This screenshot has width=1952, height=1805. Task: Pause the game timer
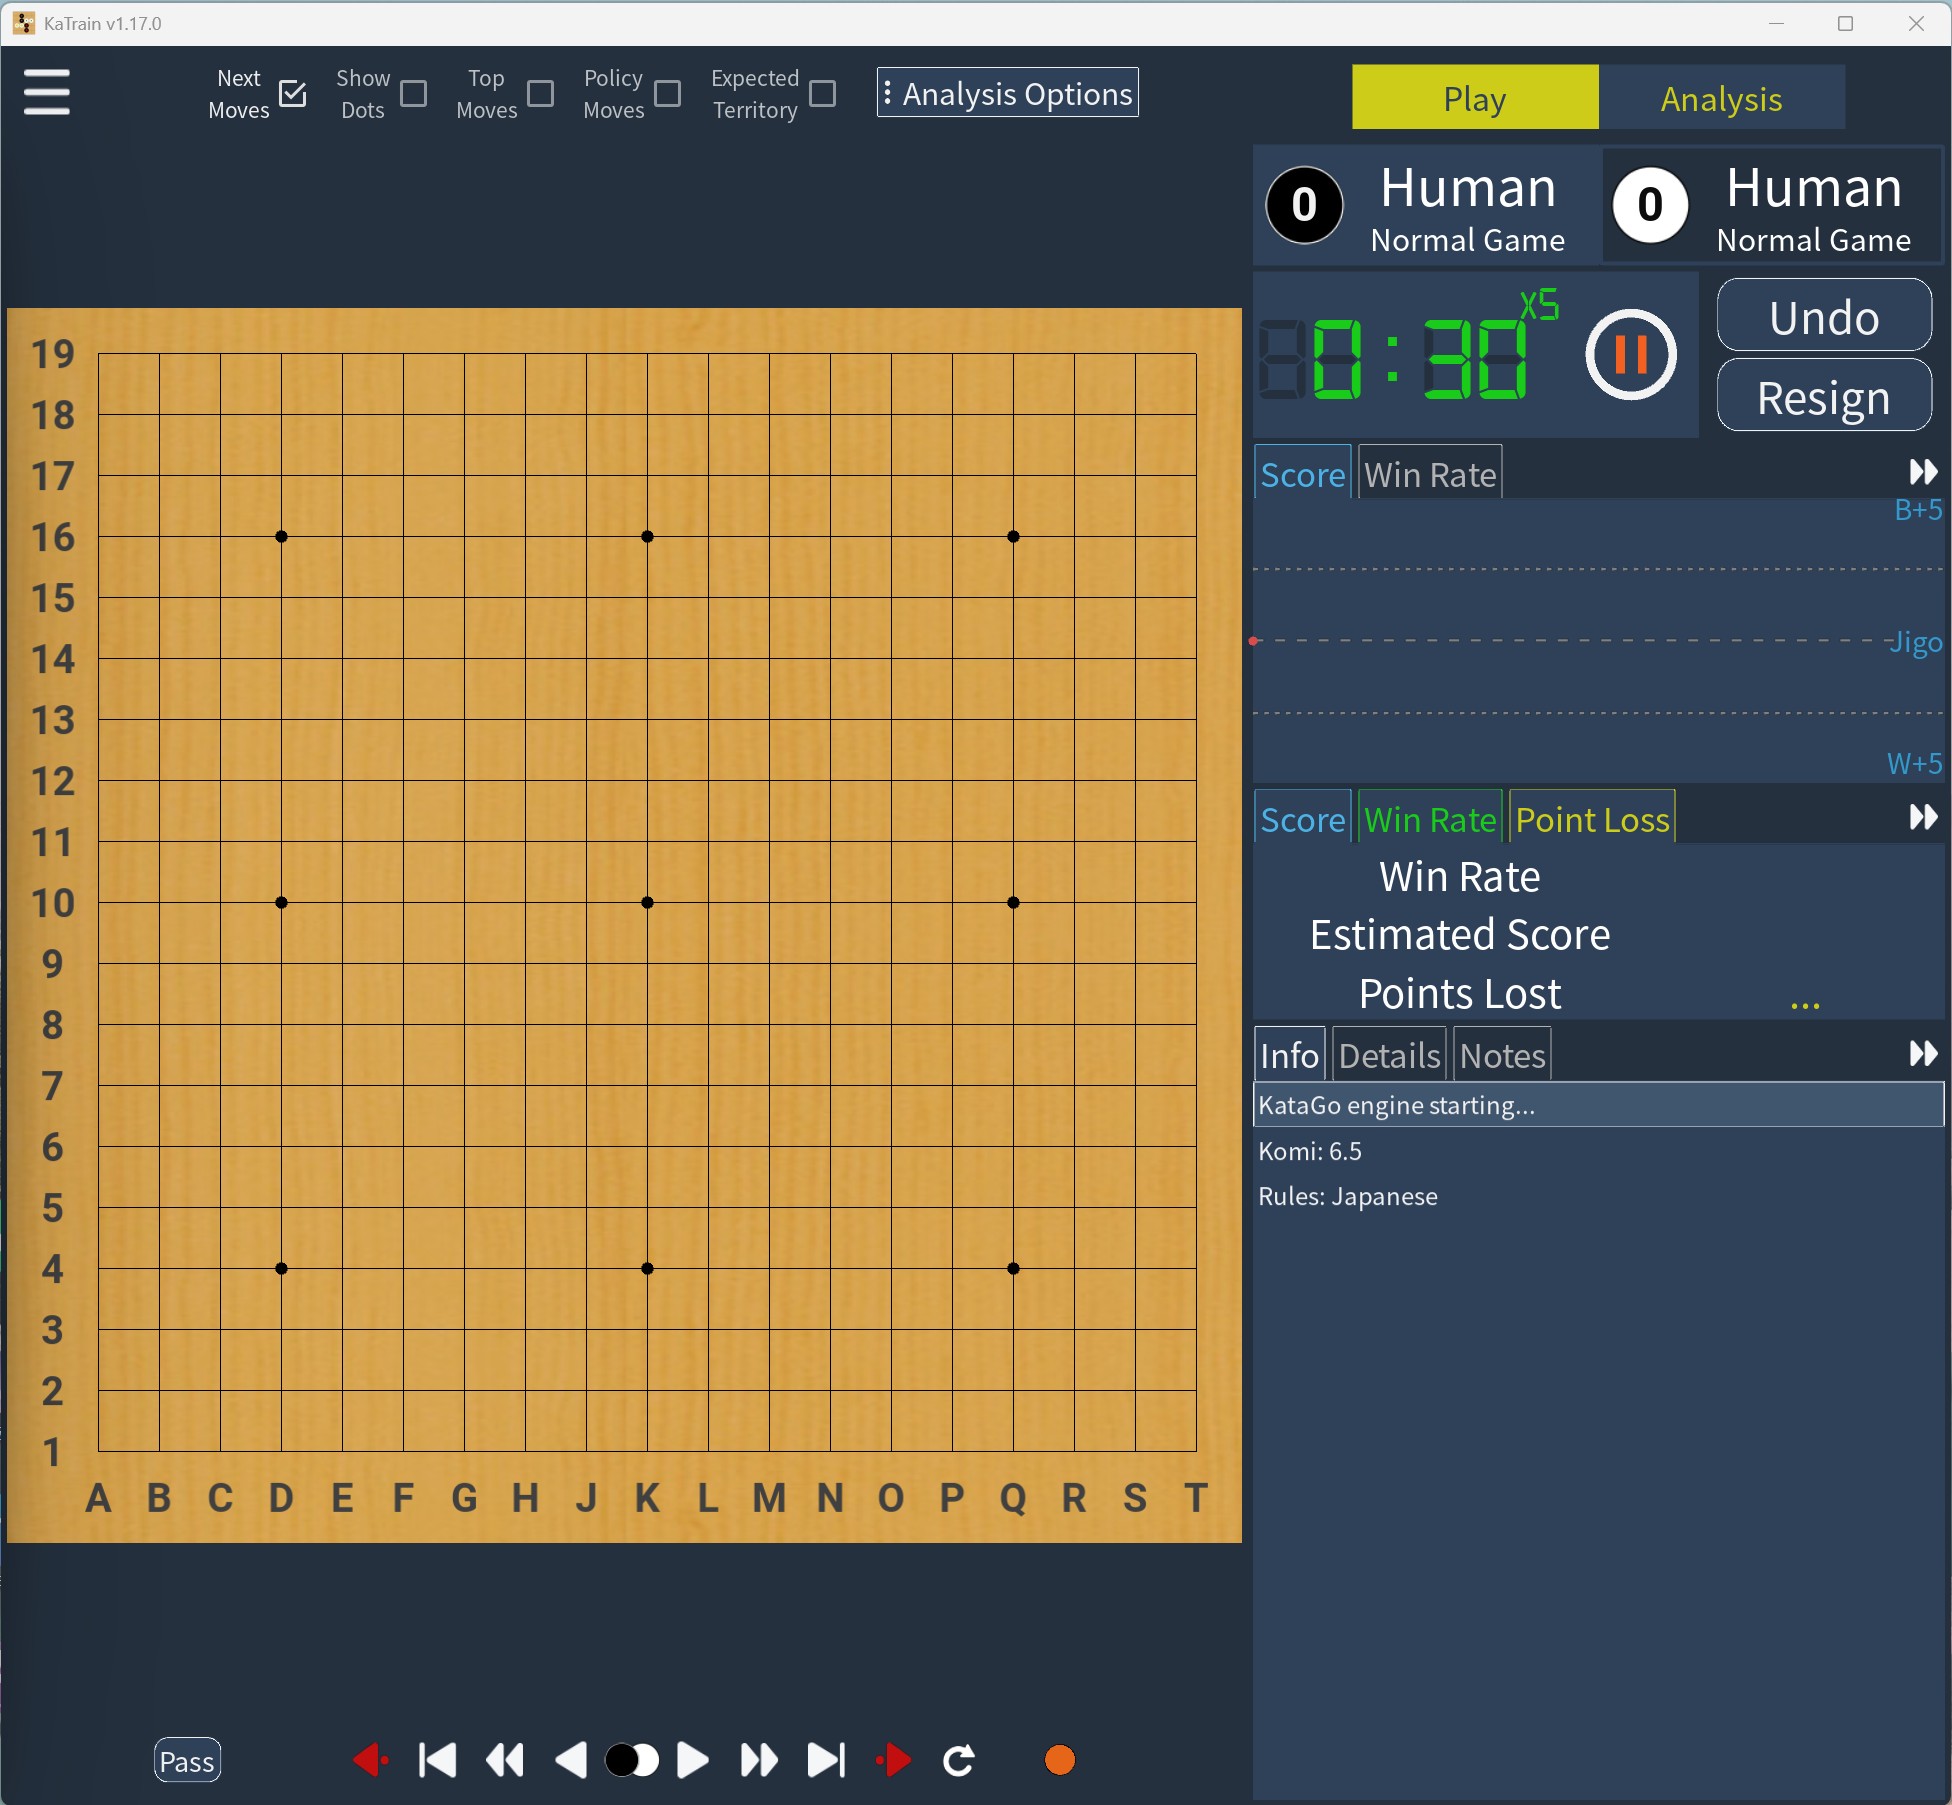(1630, 354)
